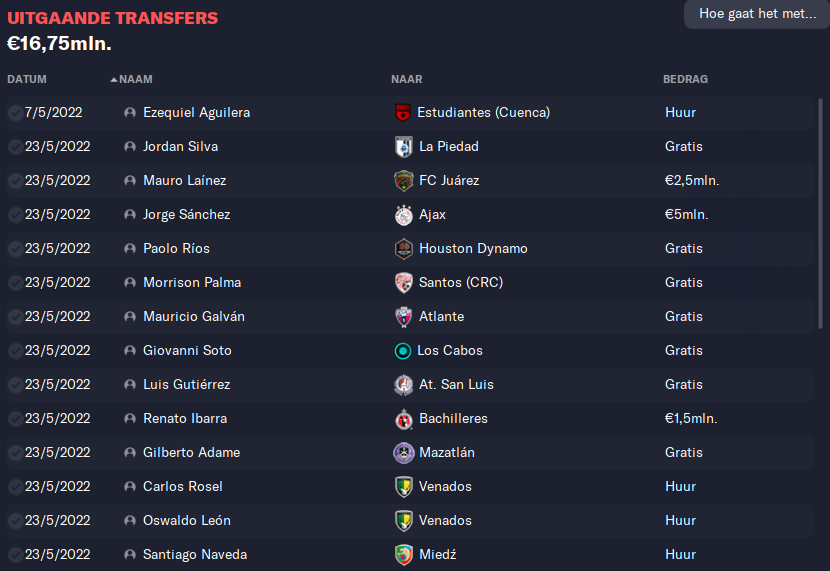Image resolution: width=830 pixels, height=571 pixels.
Task: Open the 'Hoe gaat het met...' button
Action: click(x=757, y=14)
